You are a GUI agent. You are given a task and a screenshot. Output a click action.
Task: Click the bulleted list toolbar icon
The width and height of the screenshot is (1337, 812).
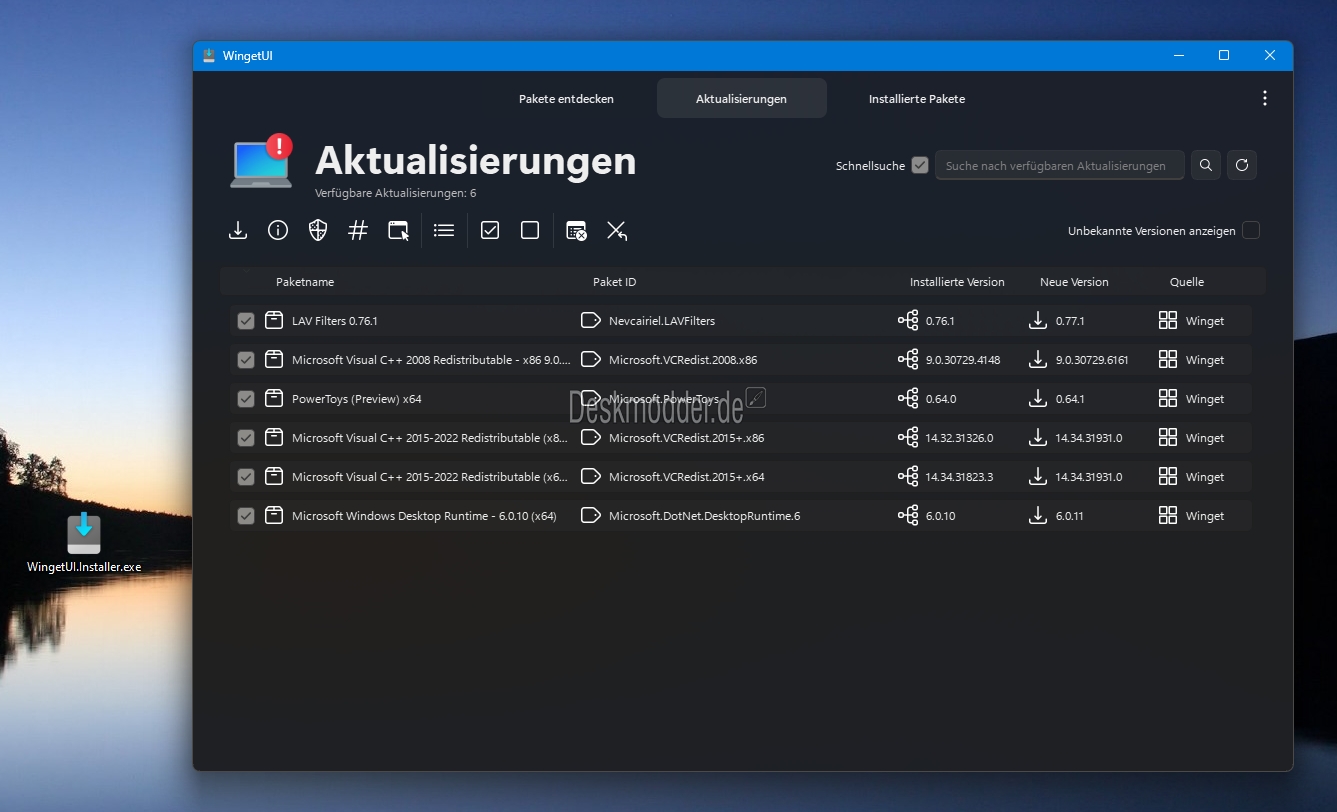coord(444,231)
